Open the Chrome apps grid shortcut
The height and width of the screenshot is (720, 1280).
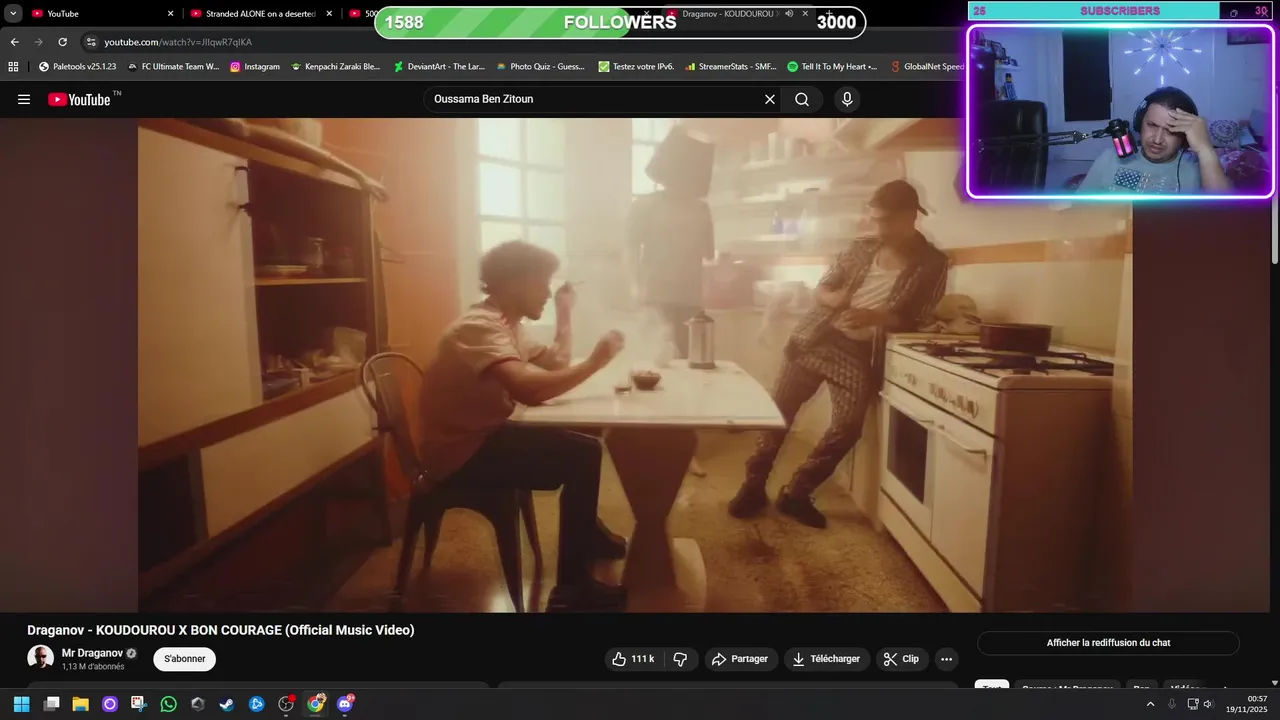(13, 67)
